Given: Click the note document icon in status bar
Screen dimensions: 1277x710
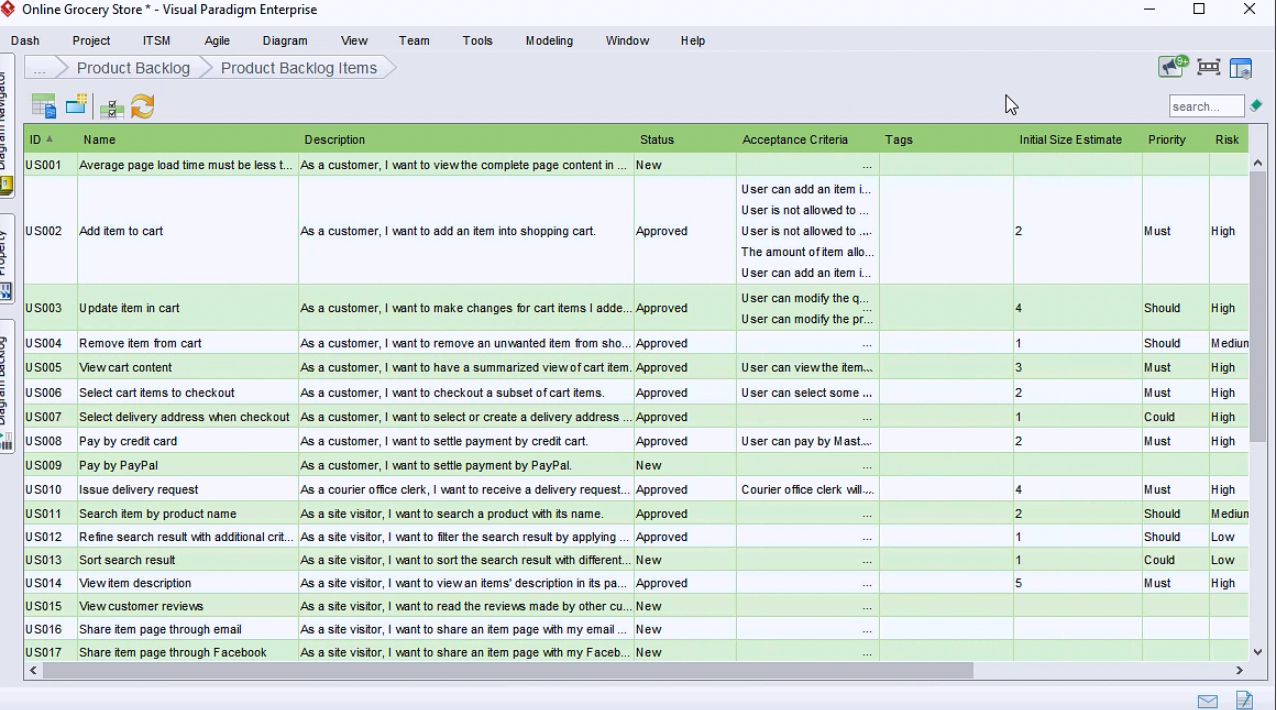Looking at the screenshot, I should [x=1244, y=700].
